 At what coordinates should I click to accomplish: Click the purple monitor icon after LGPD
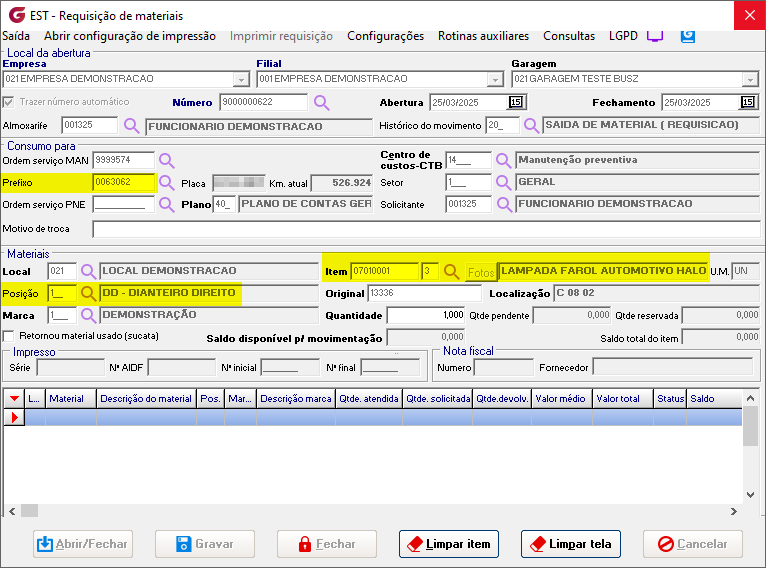coord(655,36)
